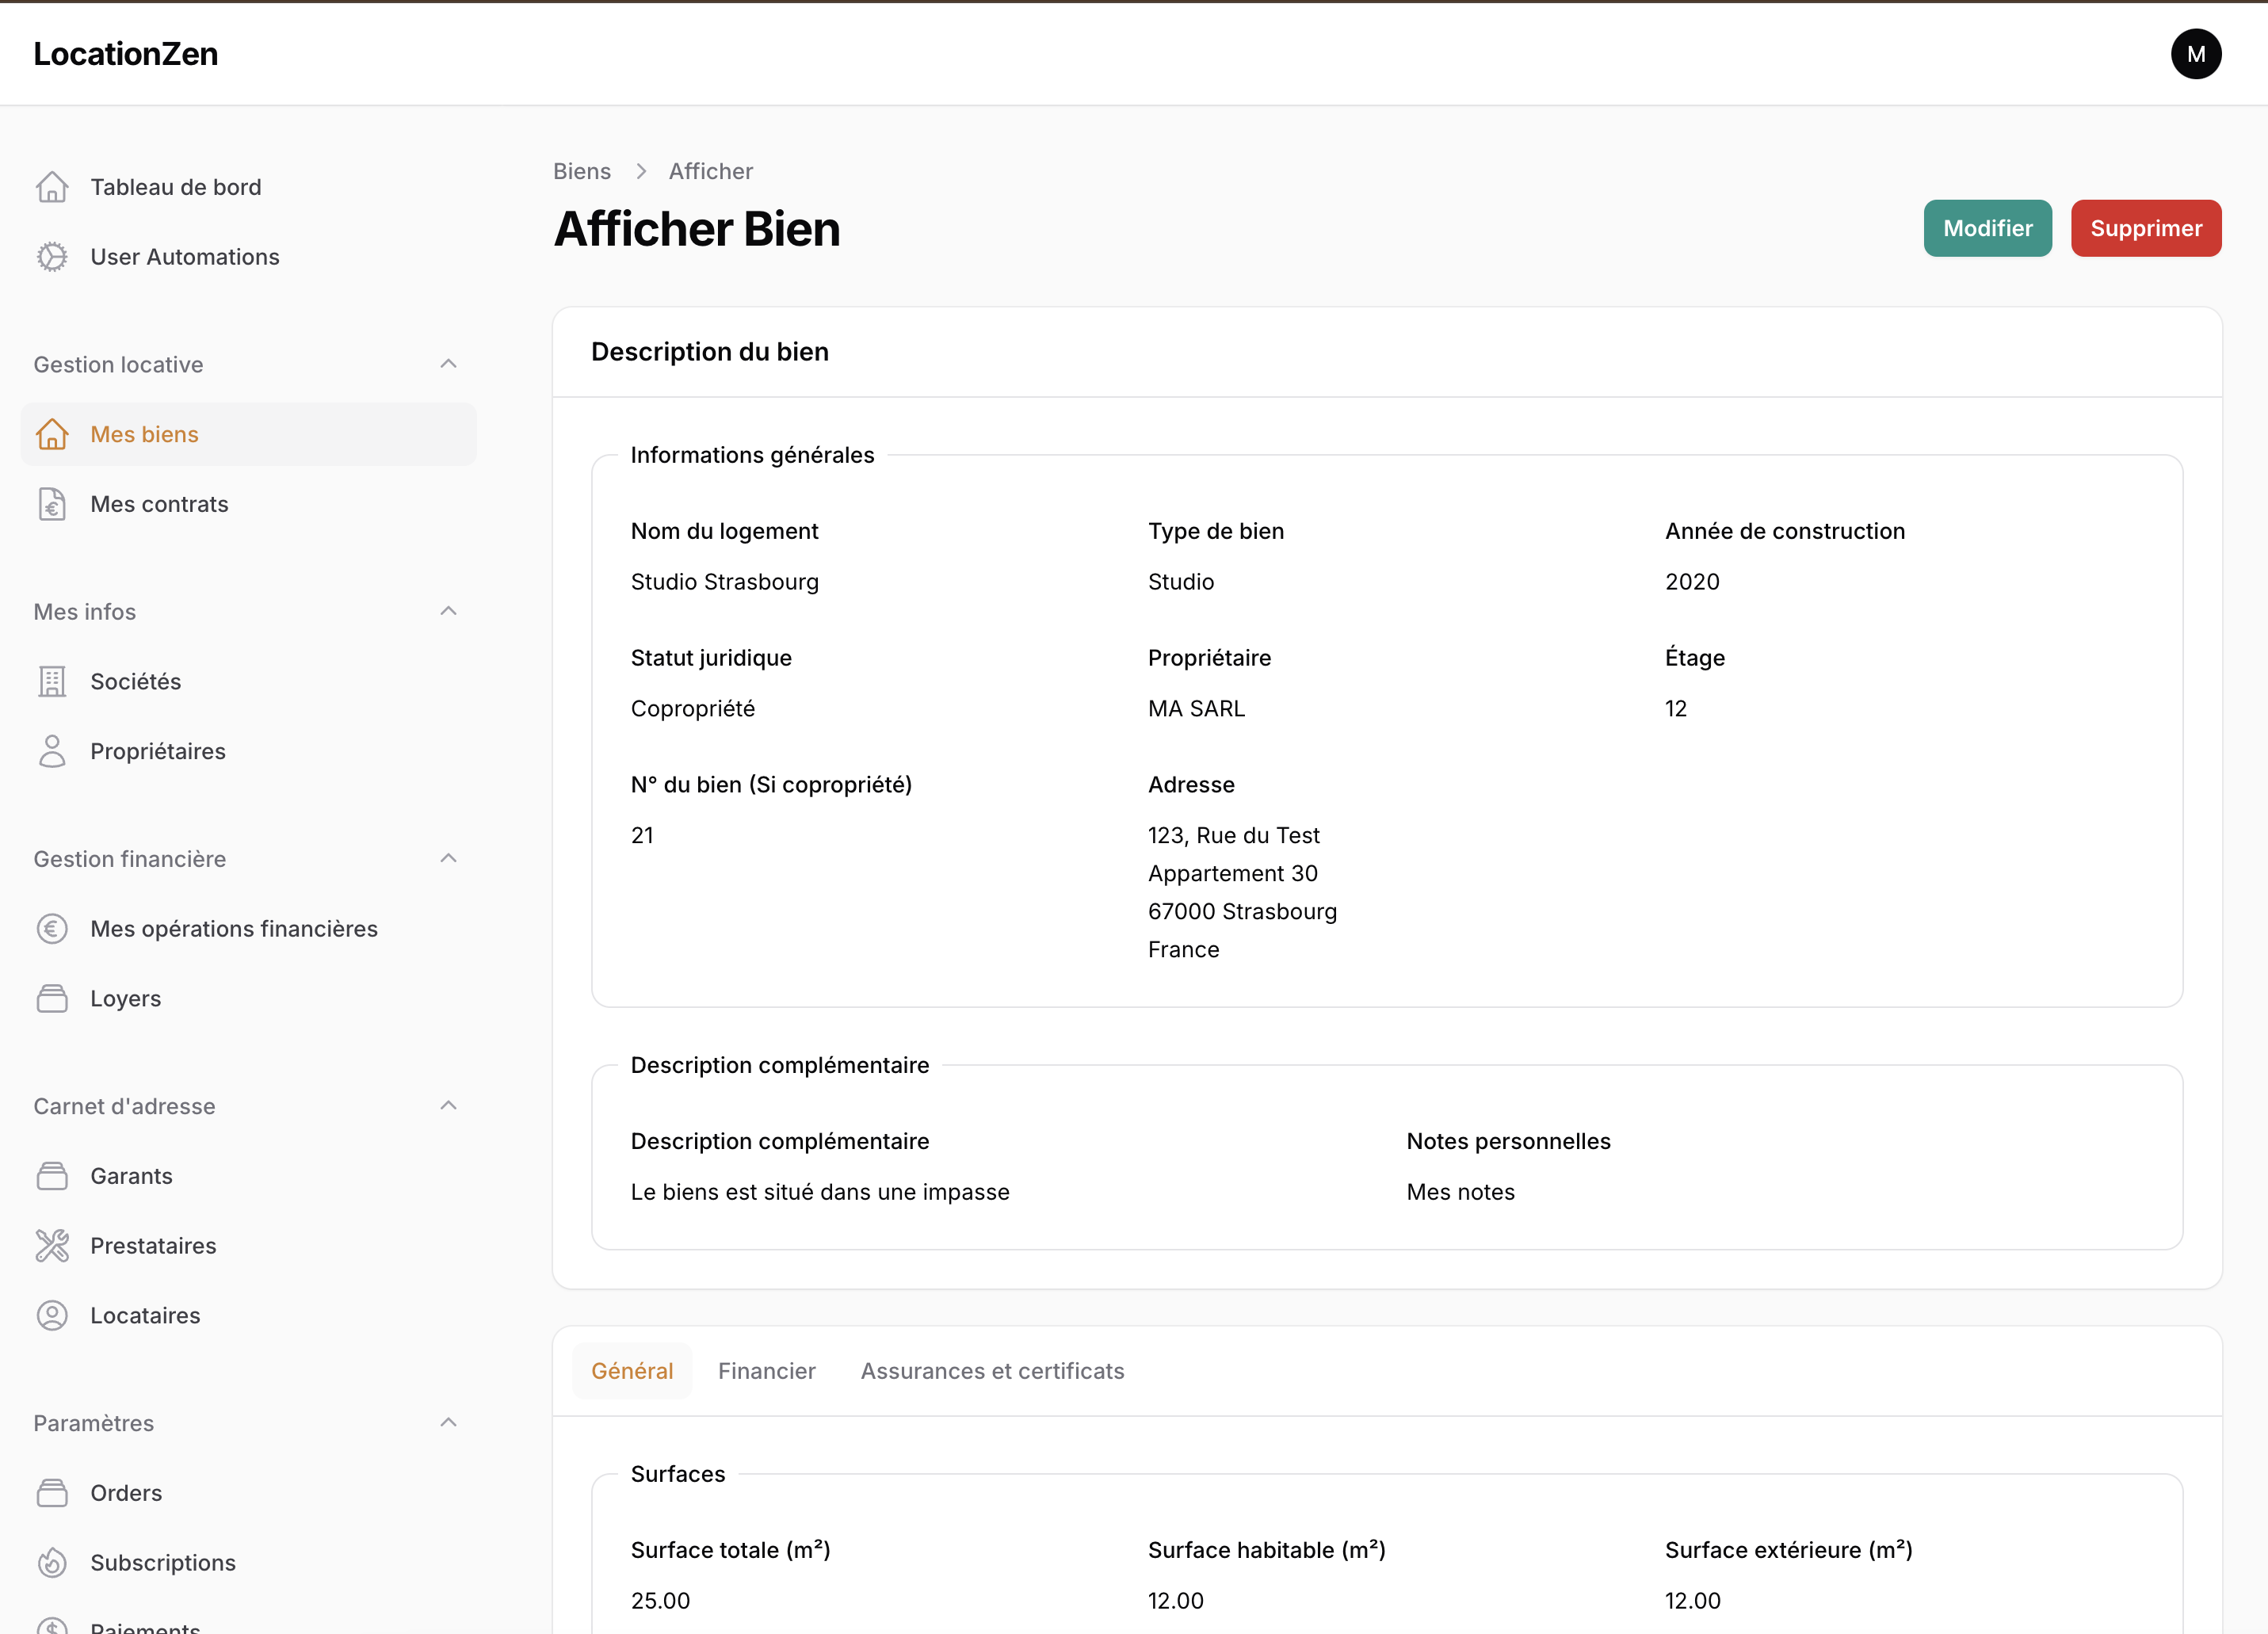Screen dimensions: 2268x1634
Task: Open the user avatar M menu
Action: pos(2196,54)
